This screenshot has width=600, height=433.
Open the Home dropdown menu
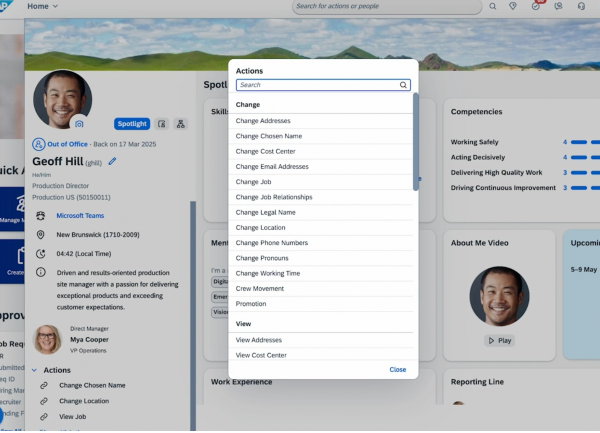tap(42, 6)
